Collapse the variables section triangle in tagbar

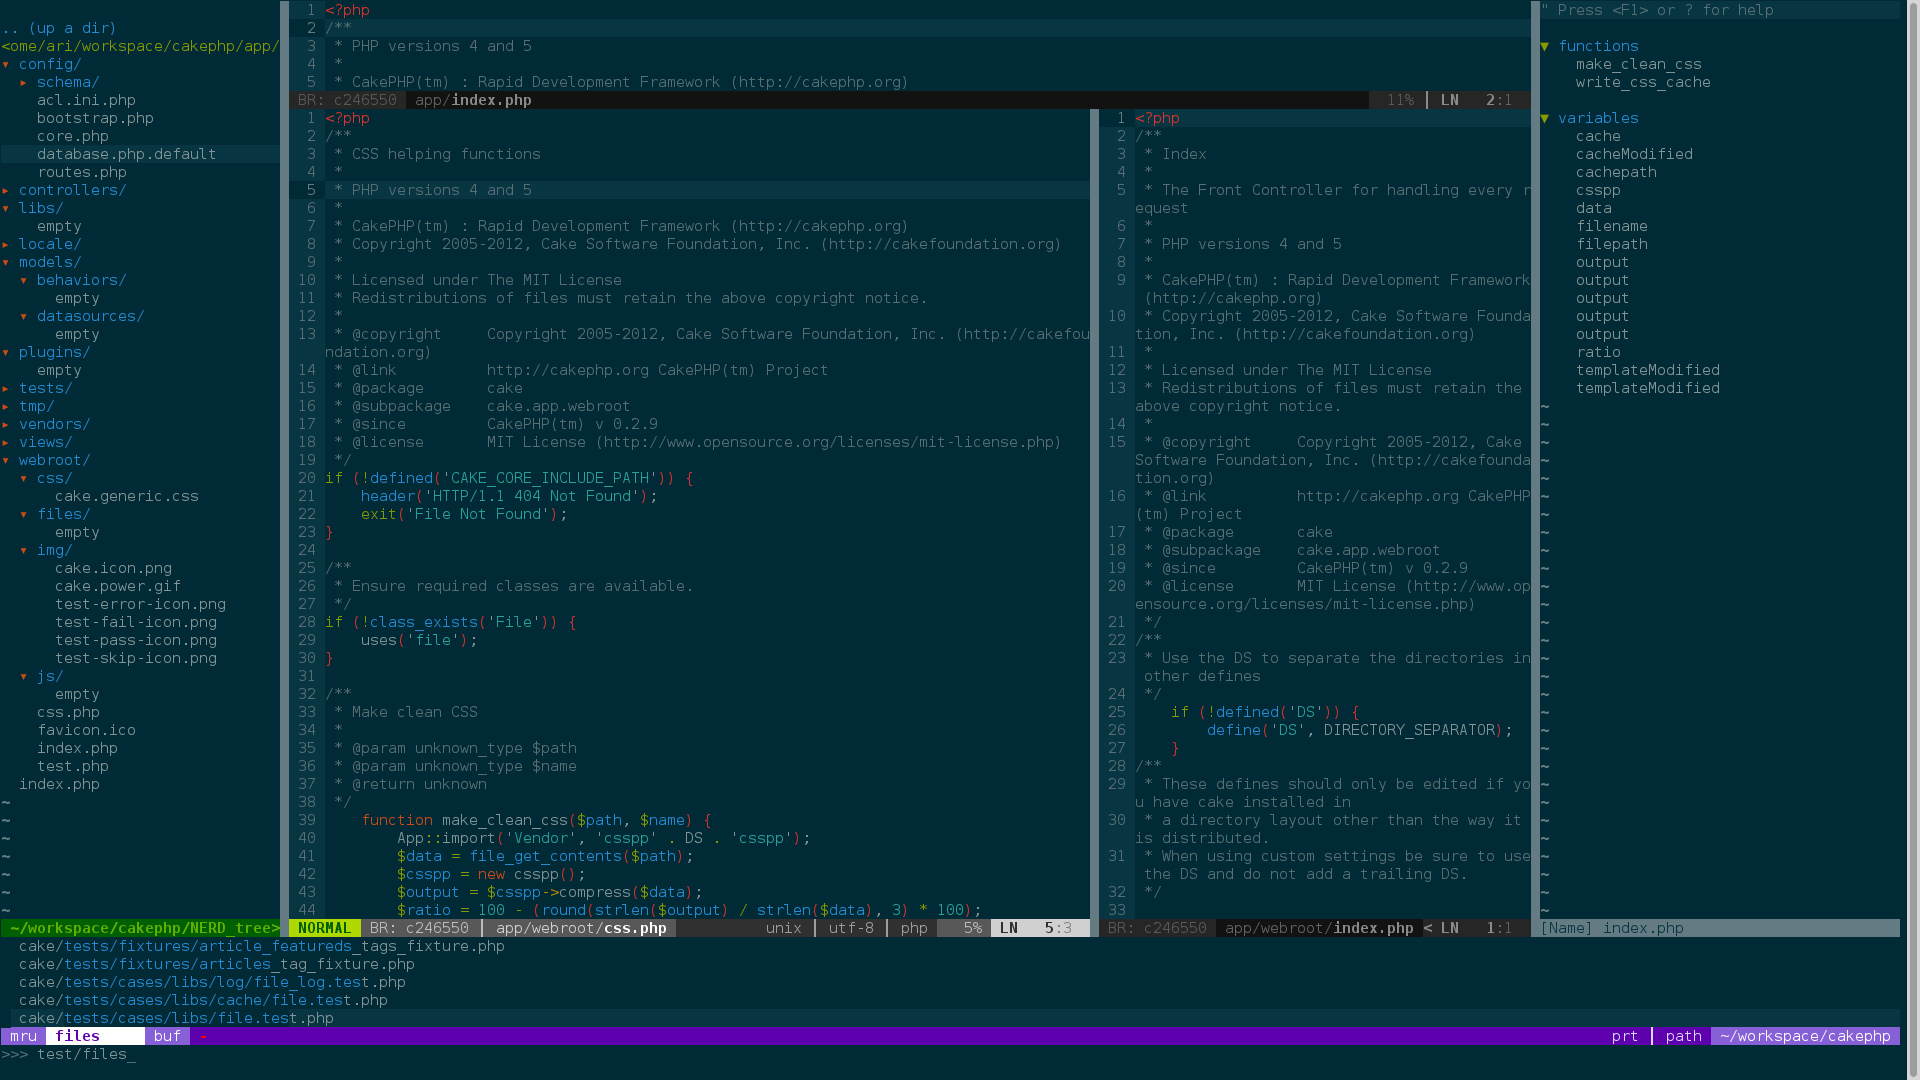(1545, 118)
